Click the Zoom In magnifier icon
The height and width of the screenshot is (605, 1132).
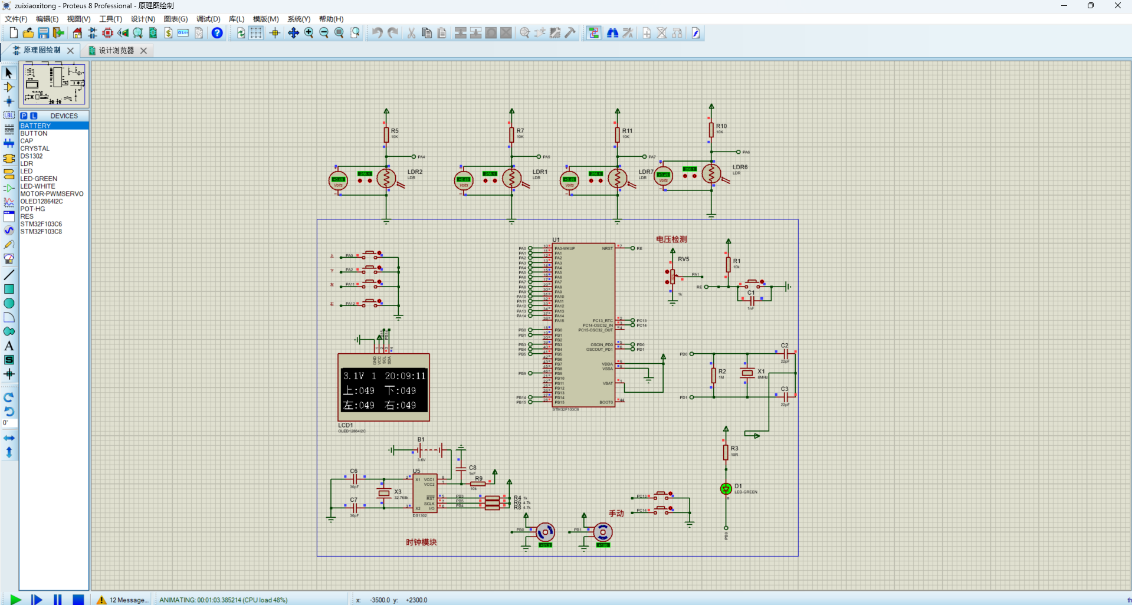(309, 33)
